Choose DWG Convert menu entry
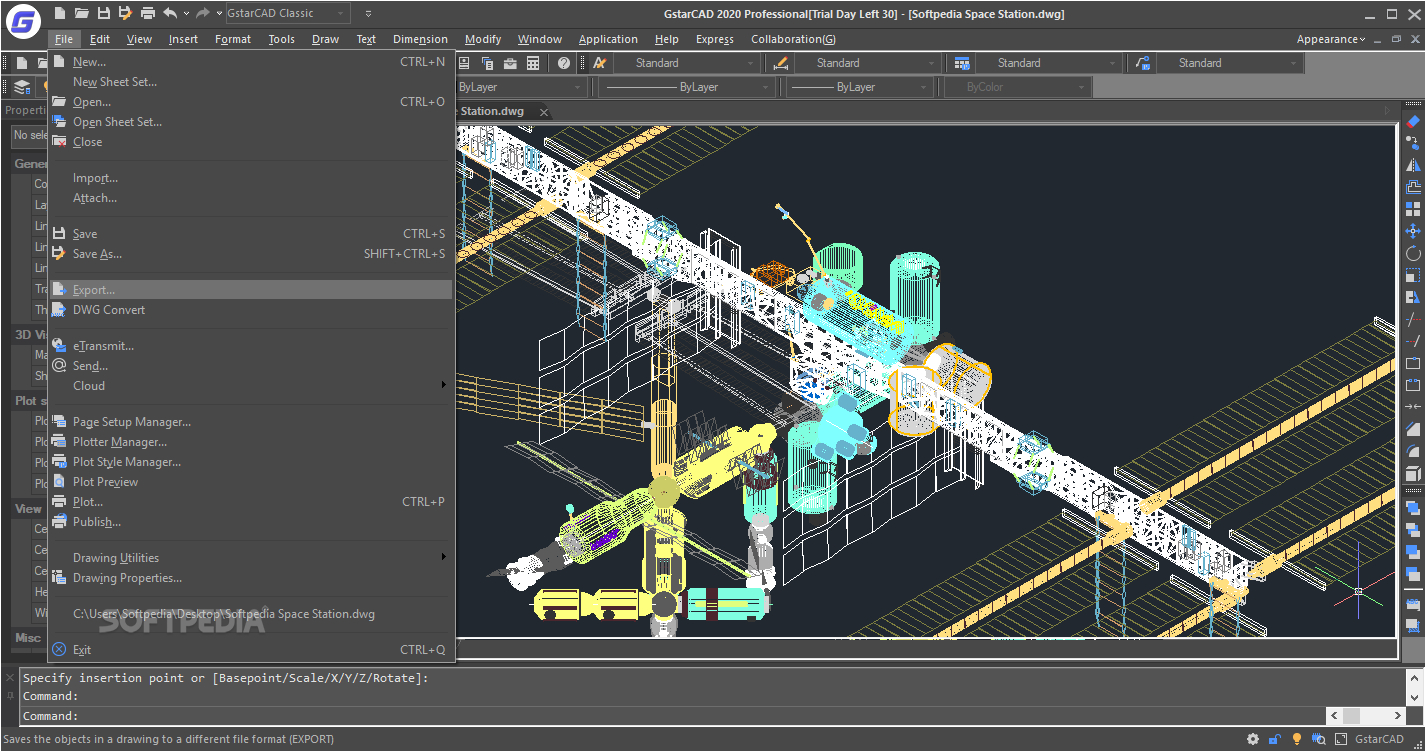The height and width of the screenshot is (752, 1426). 252,310
